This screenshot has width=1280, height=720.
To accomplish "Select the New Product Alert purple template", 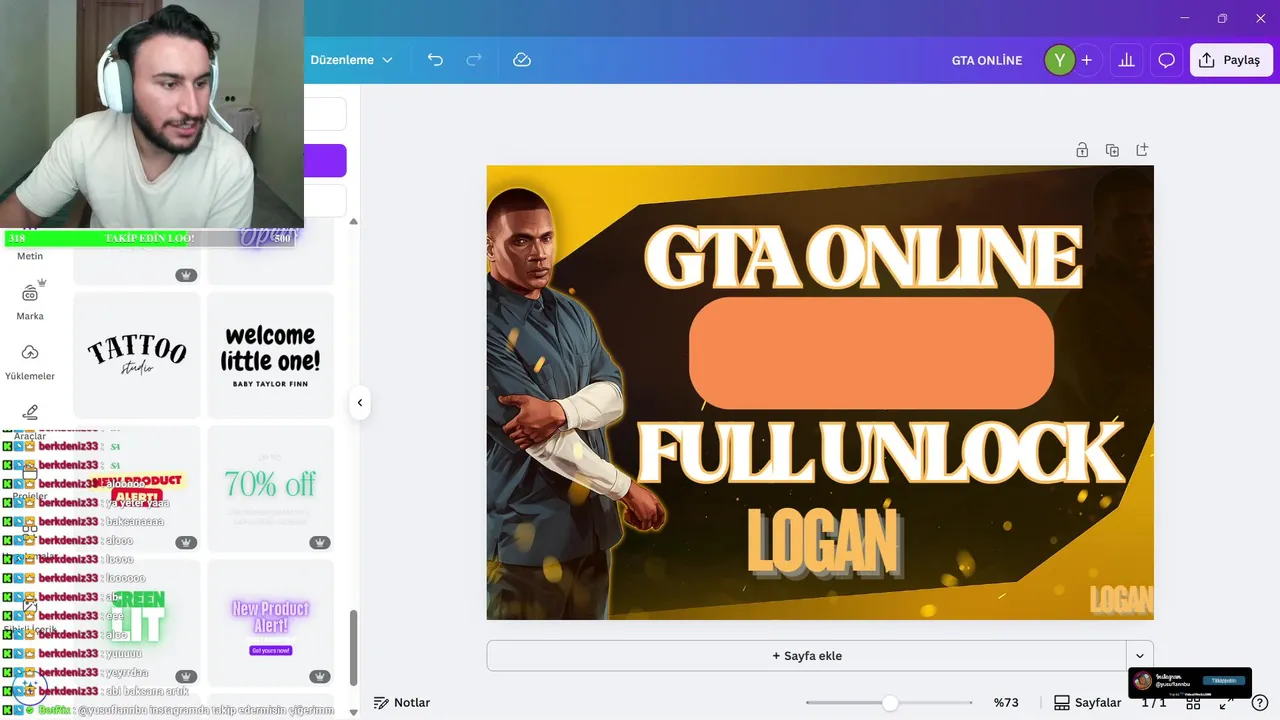I will 270,622.
